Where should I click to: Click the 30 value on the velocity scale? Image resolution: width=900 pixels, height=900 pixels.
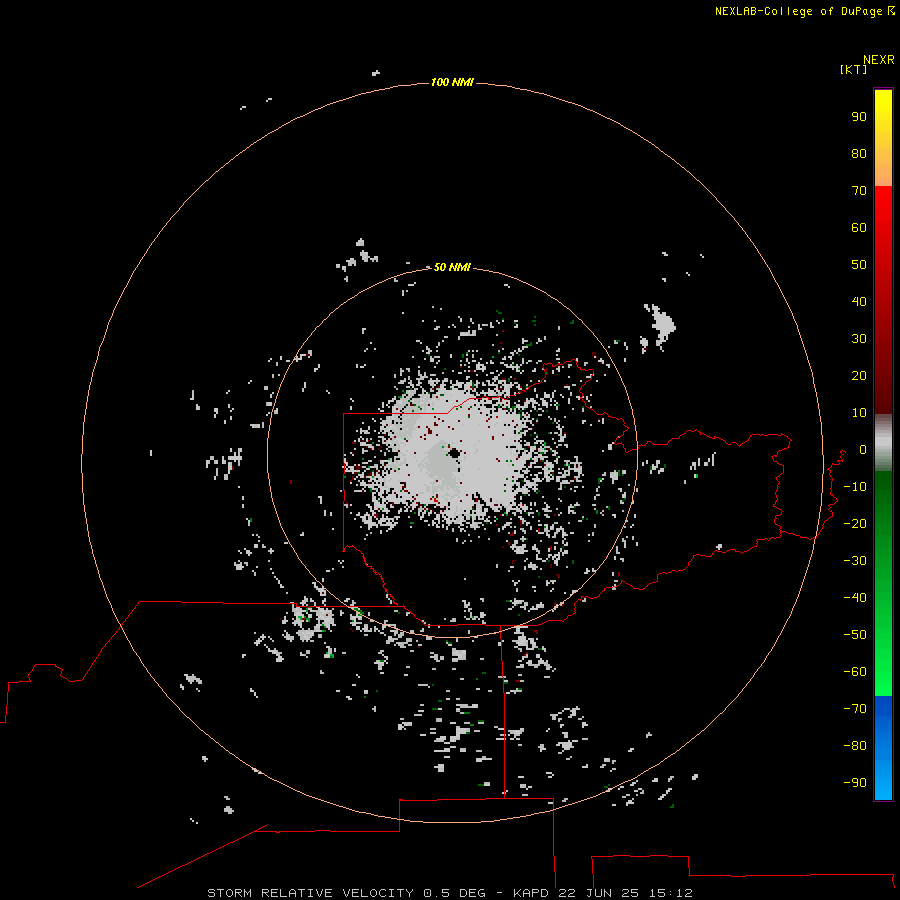pos(859,339)
